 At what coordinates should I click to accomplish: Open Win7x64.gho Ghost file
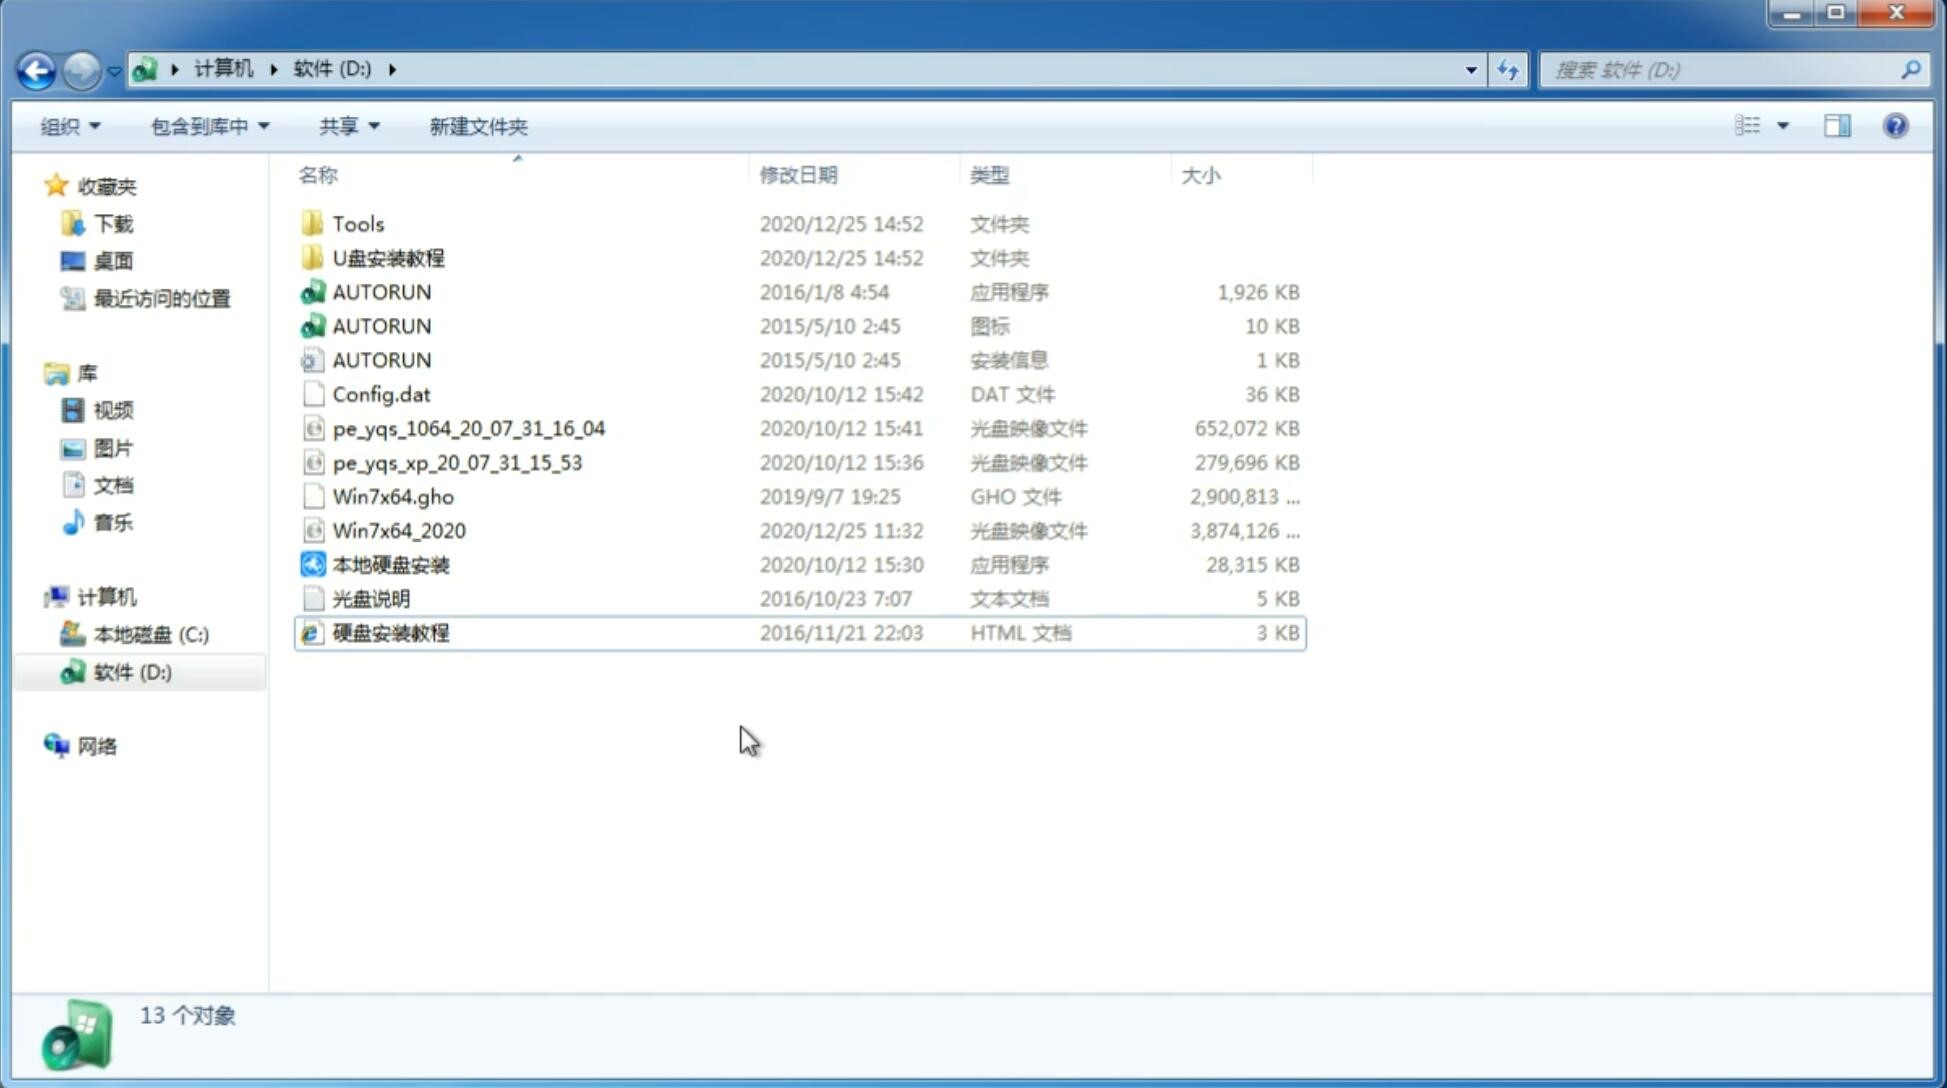click(x=393, y=496)
